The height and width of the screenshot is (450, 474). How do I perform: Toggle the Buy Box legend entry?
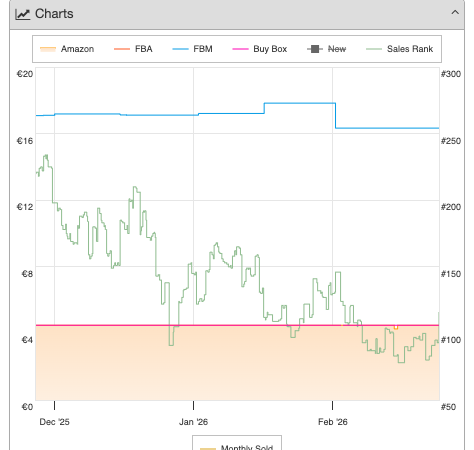259,49
